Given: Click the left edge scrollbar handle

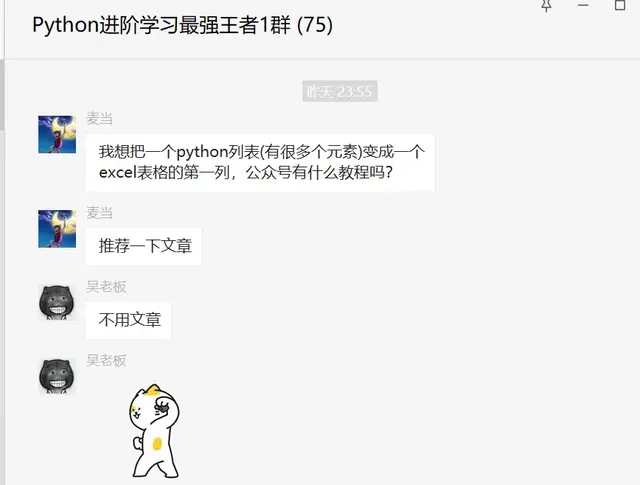Looking at the screenshot, I should pyautogui.click(x=2, y=95).
